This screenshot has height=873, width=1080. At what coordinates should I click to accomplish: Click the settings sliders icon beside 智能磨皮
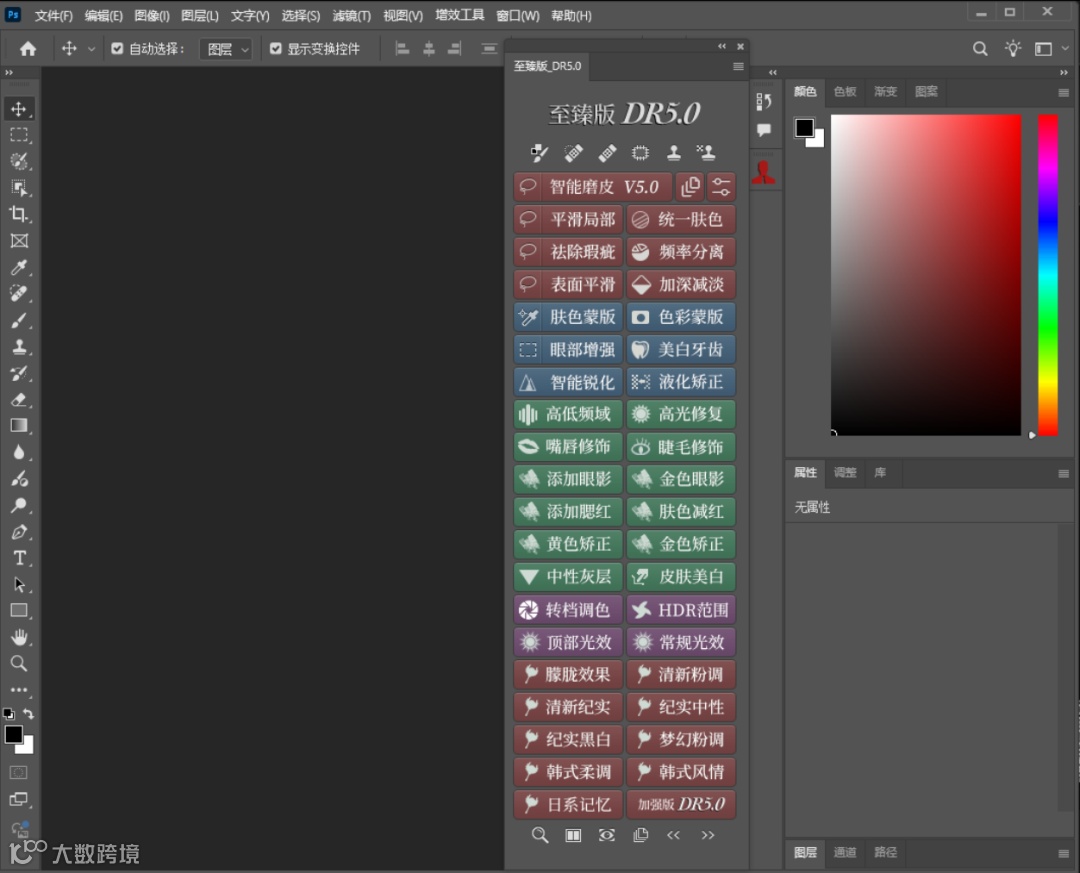(720, 187)
